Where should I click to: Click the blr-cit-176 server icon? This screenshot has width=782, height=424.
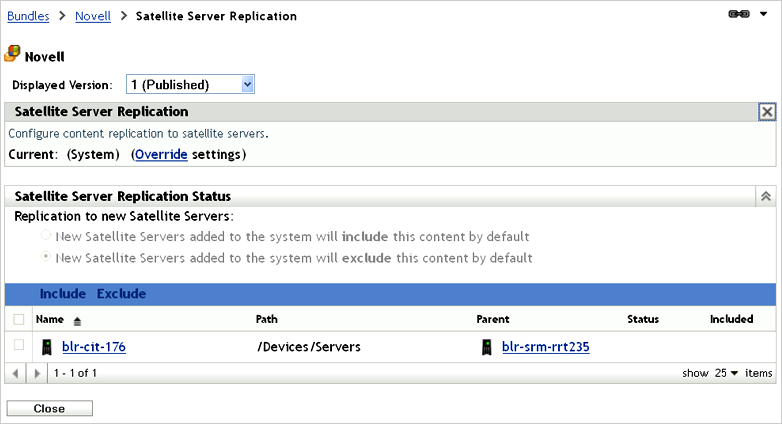tap(46, 347)
